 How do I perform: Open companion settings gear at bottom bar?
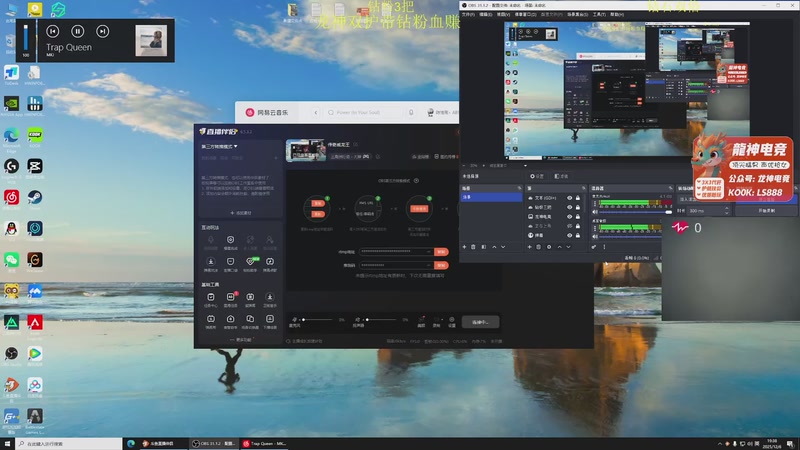click(452, 321)
